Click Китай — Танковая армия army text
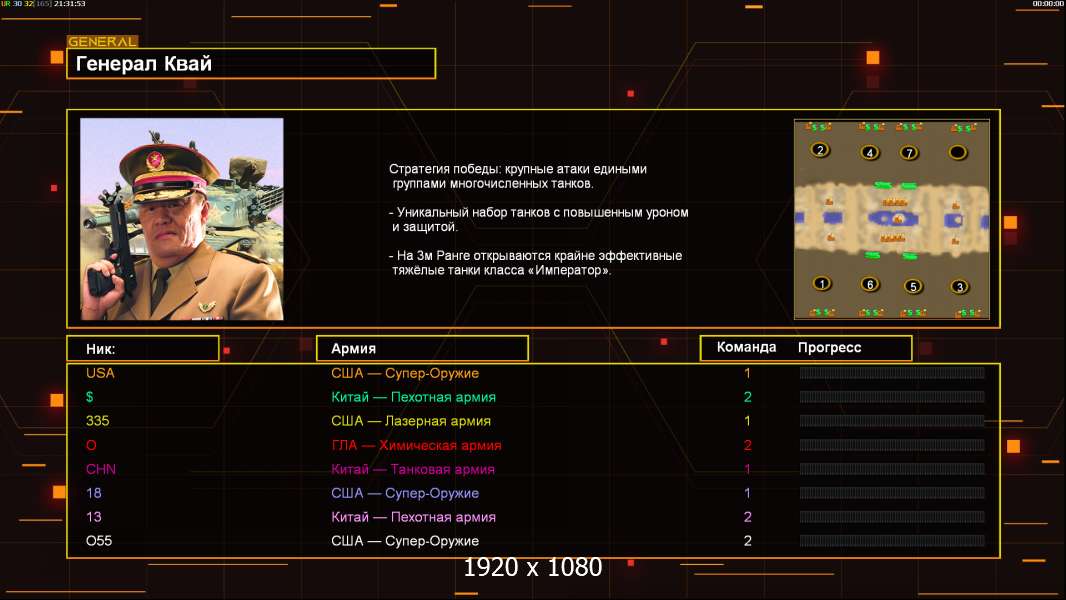This screenshot has width=1066, height=600. (413, 469)
